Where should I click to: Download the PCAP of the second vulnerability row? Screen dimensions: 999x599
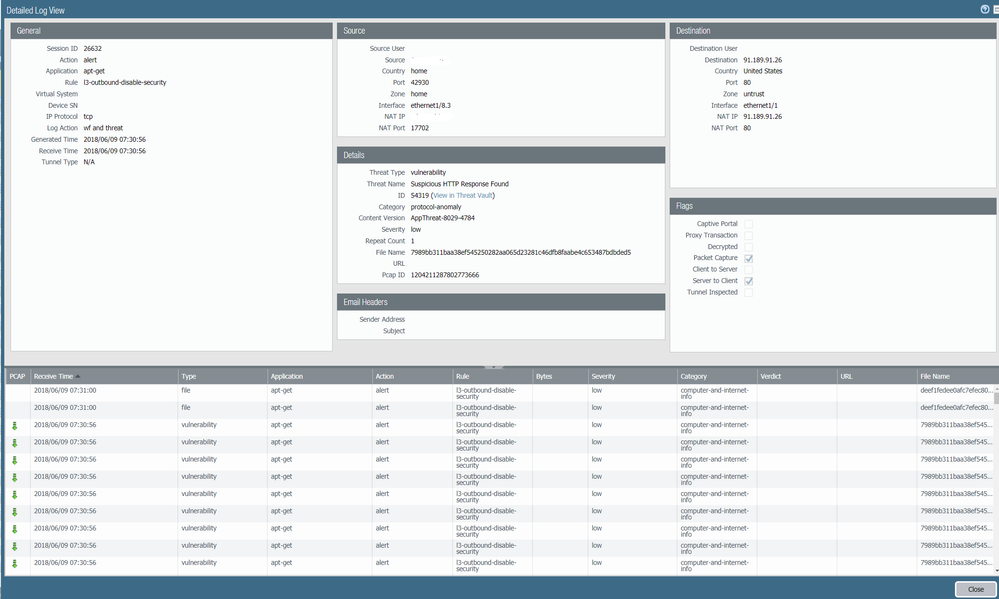(x=15, y=442)
